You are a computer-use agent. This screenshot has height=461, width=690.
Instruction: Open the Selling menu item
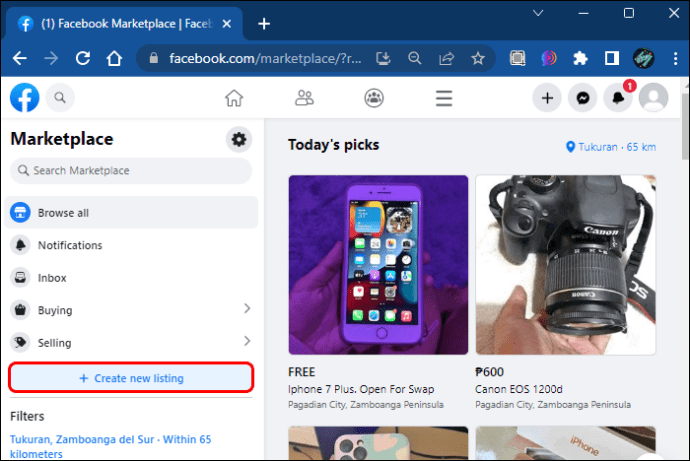click(131, 343)
